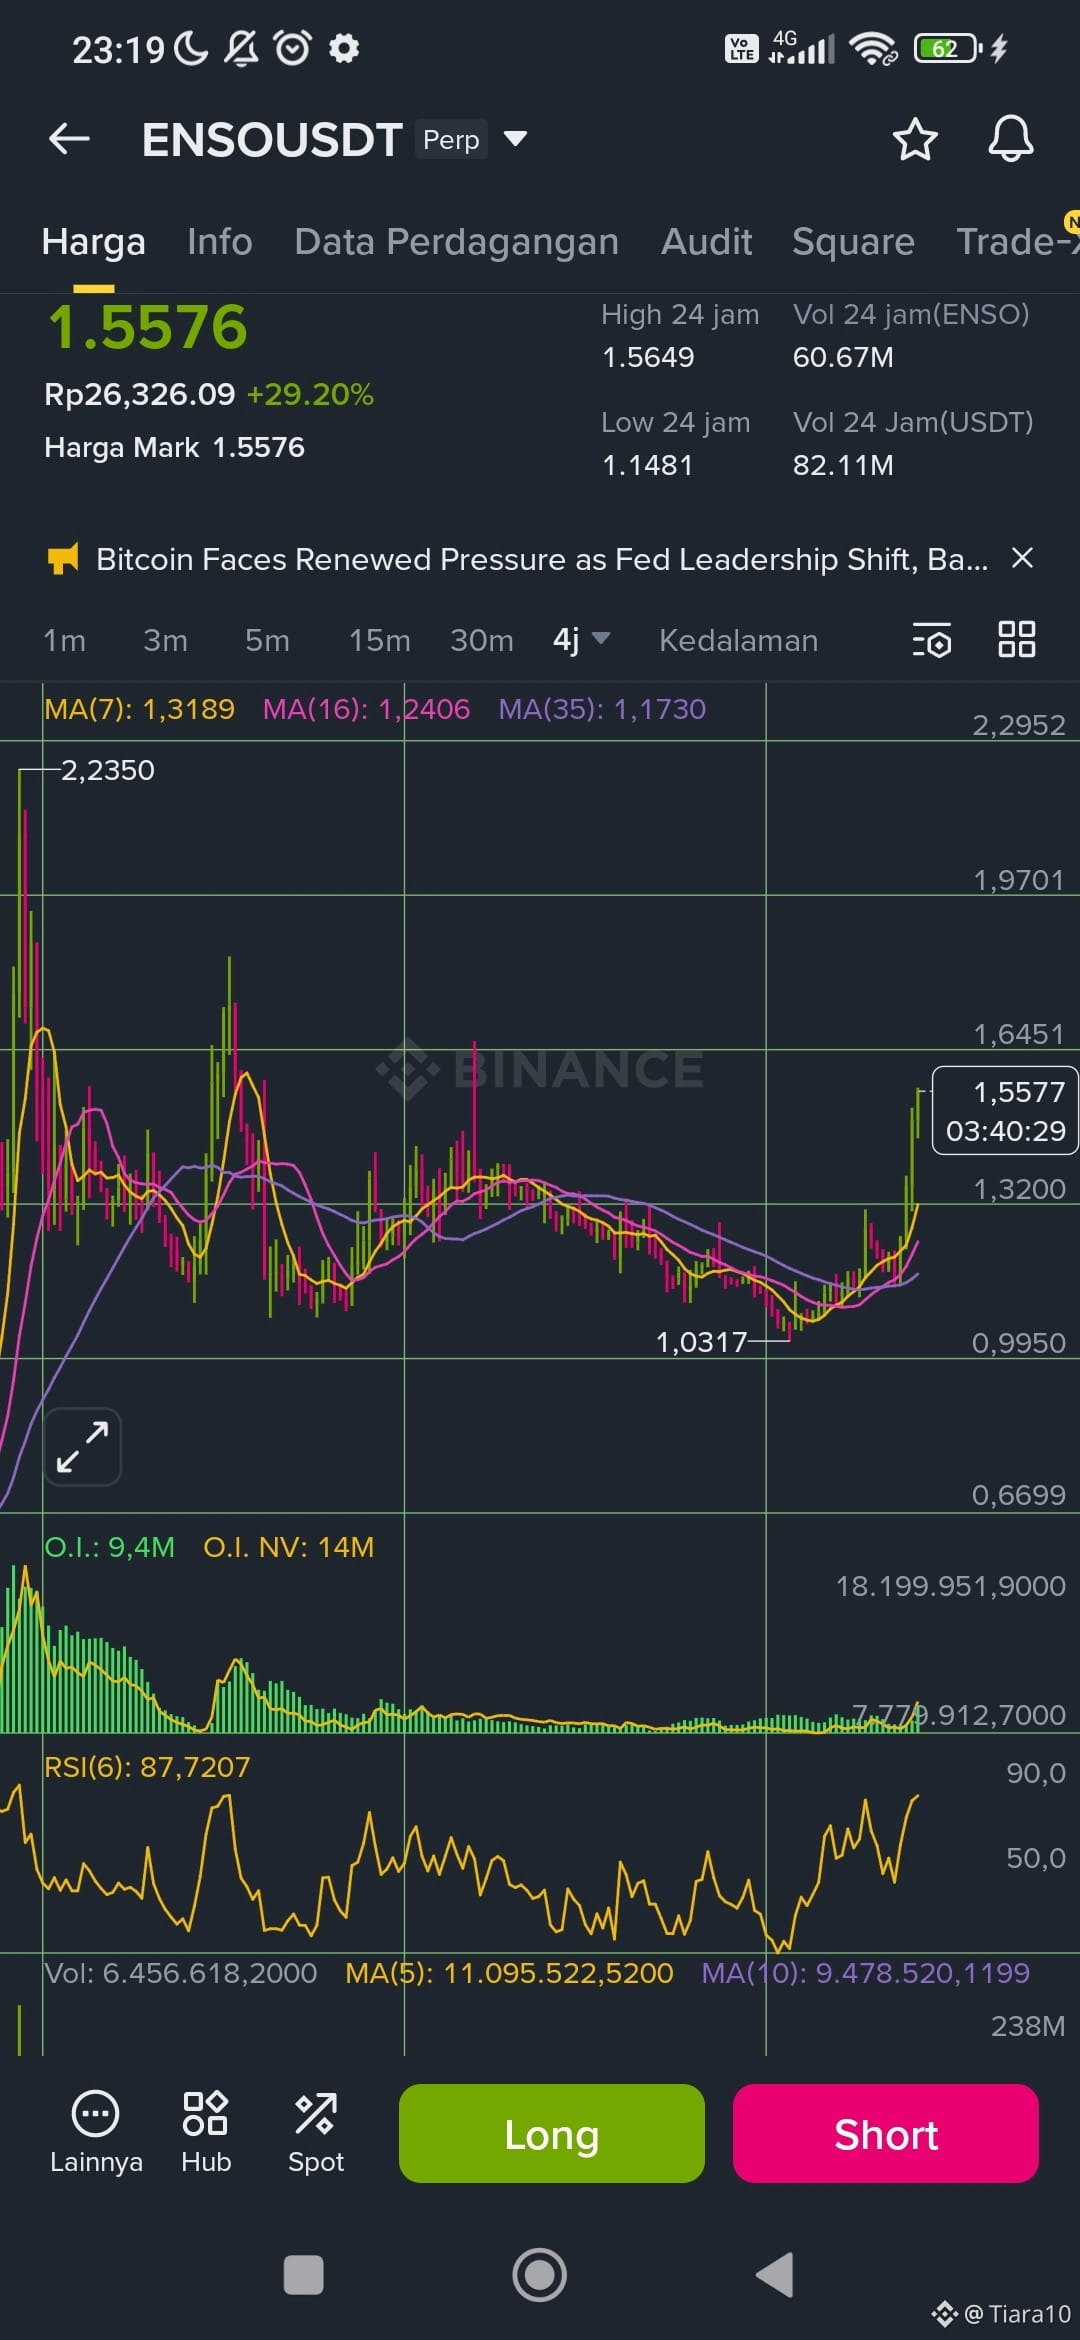The width and height of the screenshot is (1080, 2340).
Task: Tap Low 24 jam value 1.1481
Action: (647, 465)
